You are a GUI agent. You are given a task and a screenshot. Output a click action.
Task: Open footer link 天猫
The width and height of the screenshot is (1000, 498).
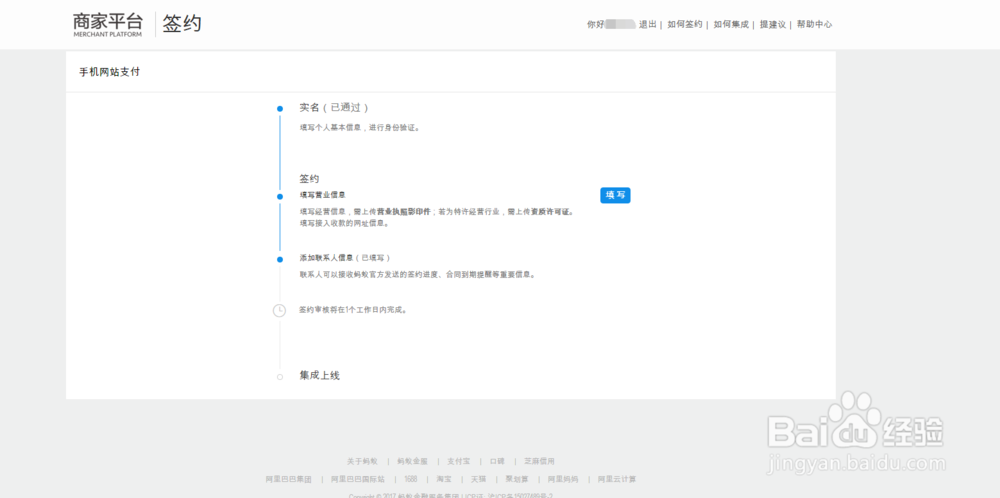[478, 479]
